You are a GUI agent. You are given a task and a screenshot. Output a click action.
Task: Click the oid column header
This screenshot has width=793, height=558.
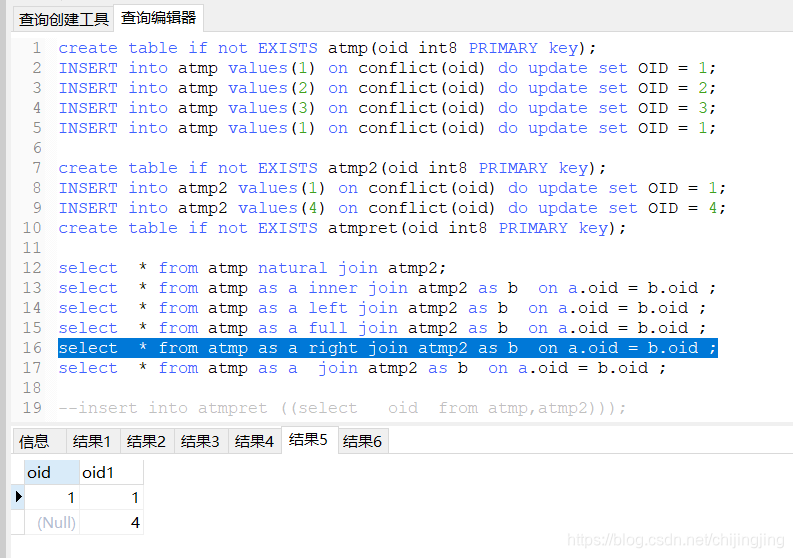click(52, 473)
